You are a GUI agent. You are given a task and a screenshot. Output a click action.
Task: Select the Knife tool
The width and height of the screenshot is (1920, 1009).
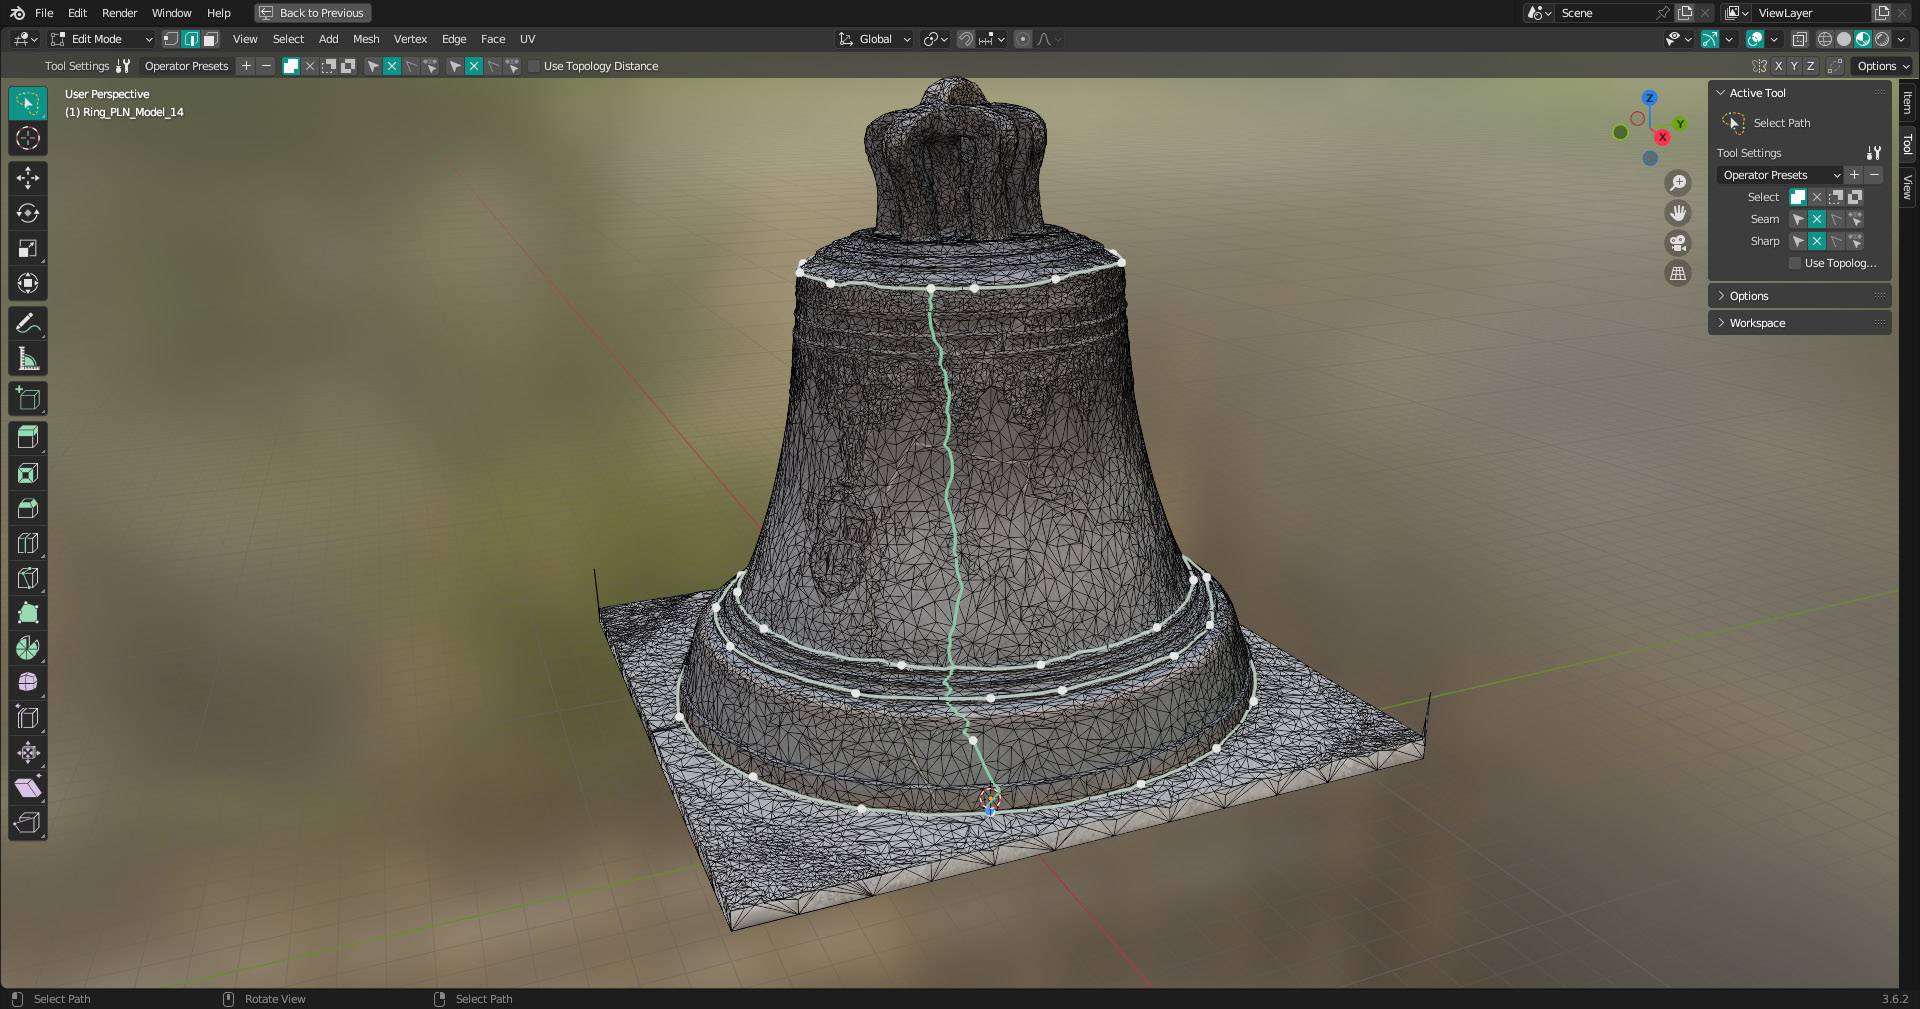point(28,578)
